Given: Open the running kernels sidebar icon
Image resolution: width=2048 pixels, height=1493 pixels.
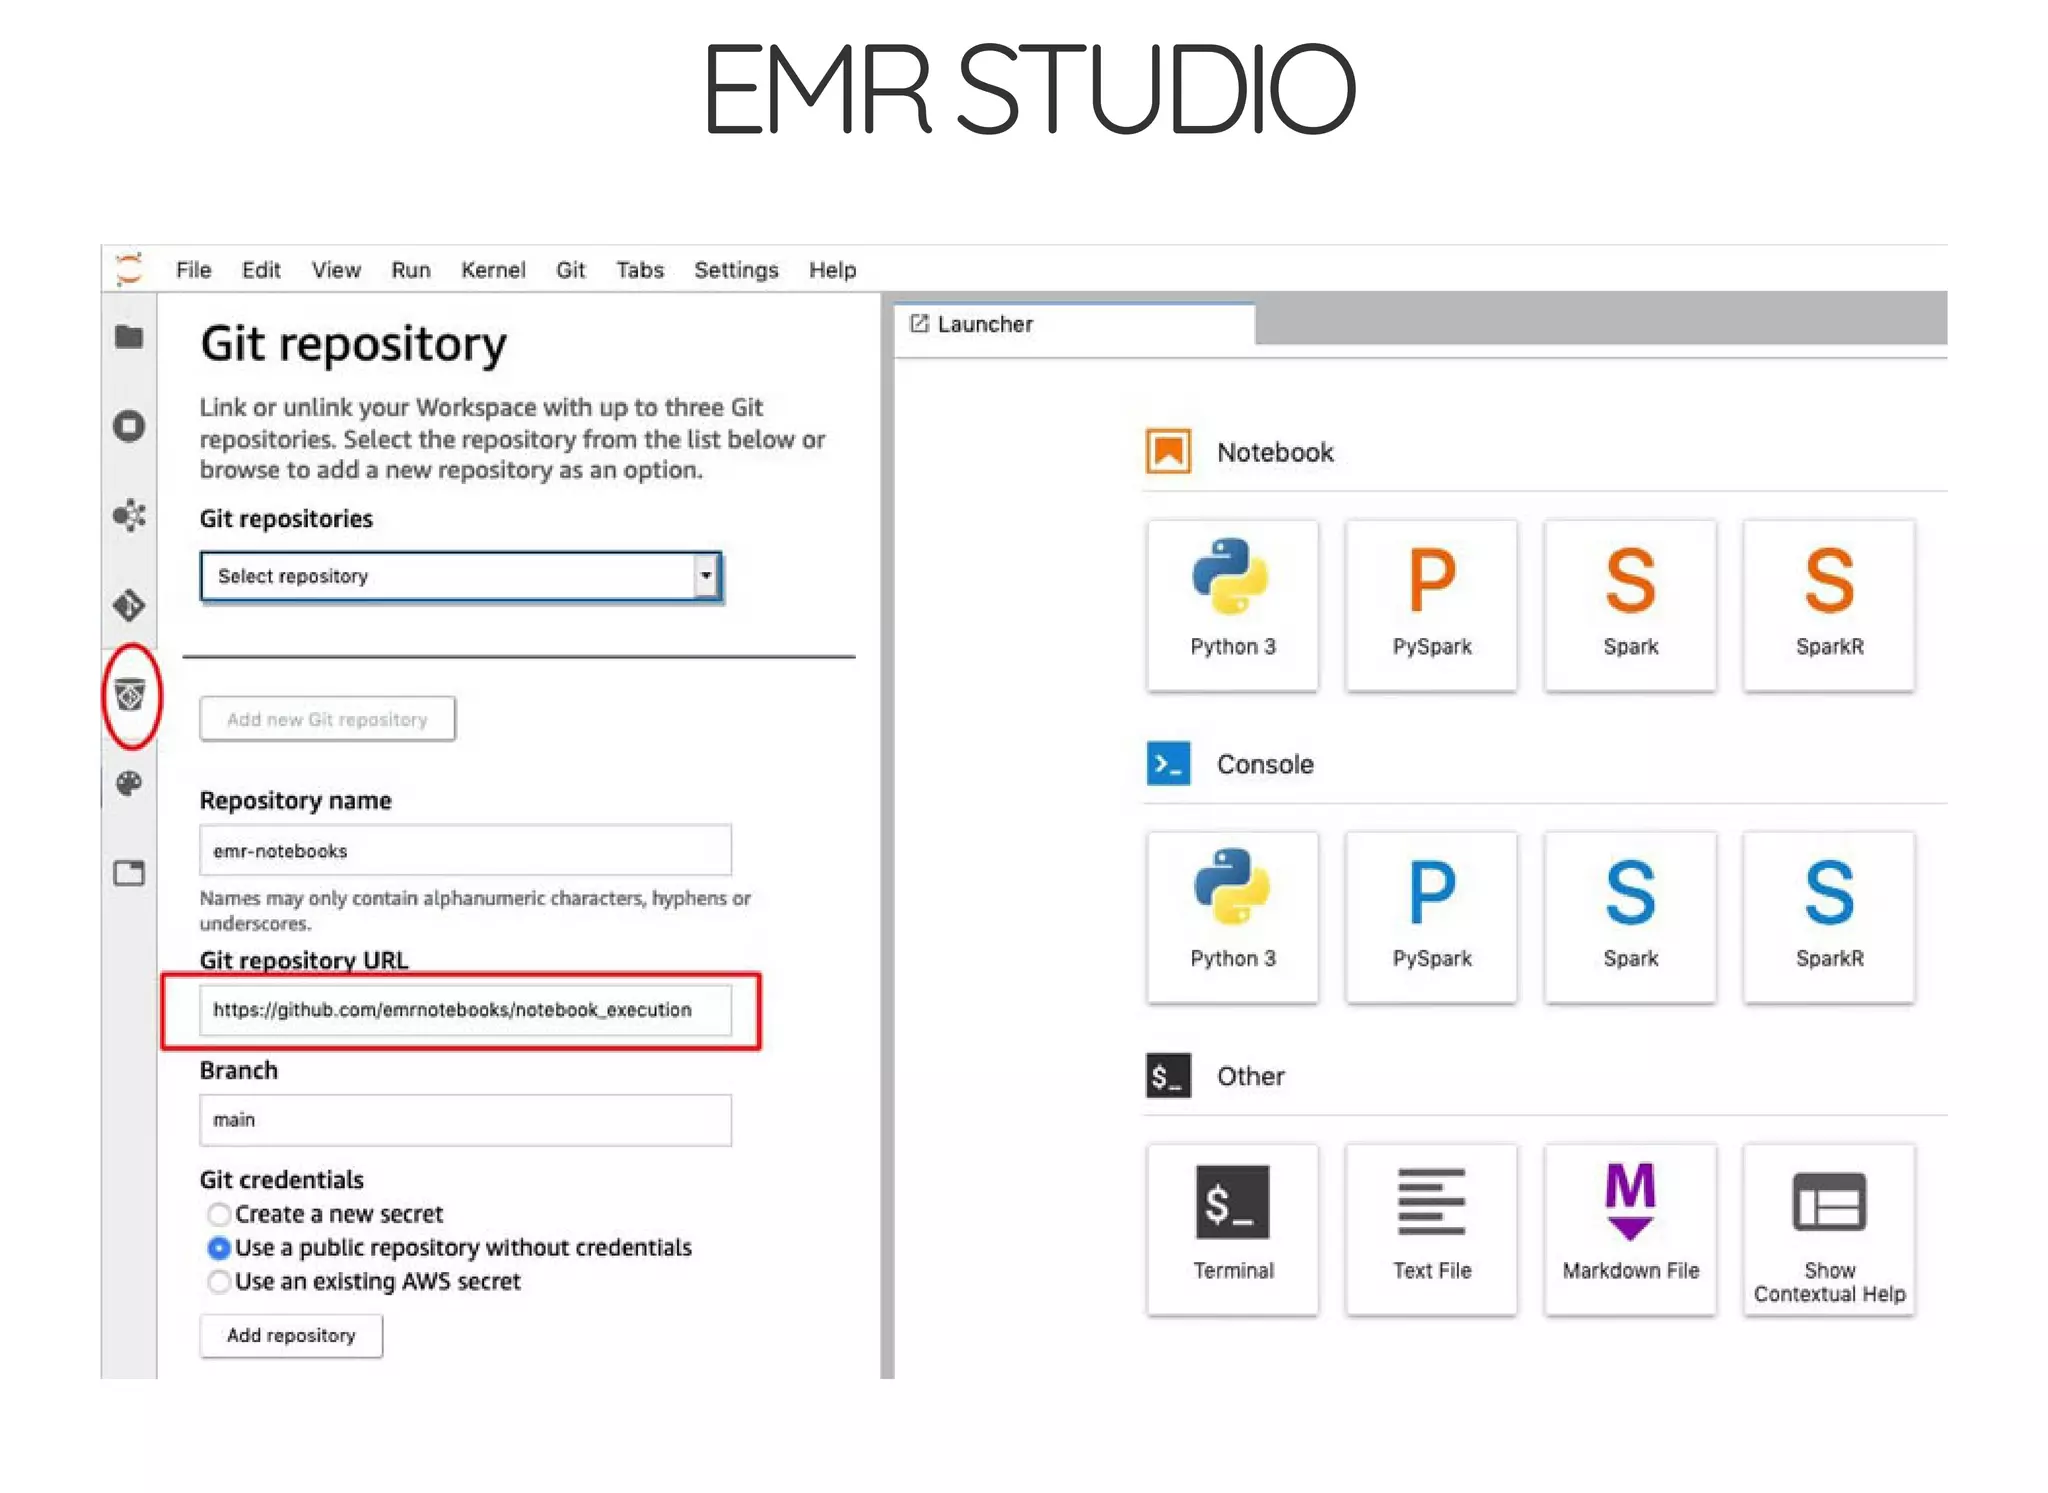Looking at the screenshot, I should [x=129, y=426].
